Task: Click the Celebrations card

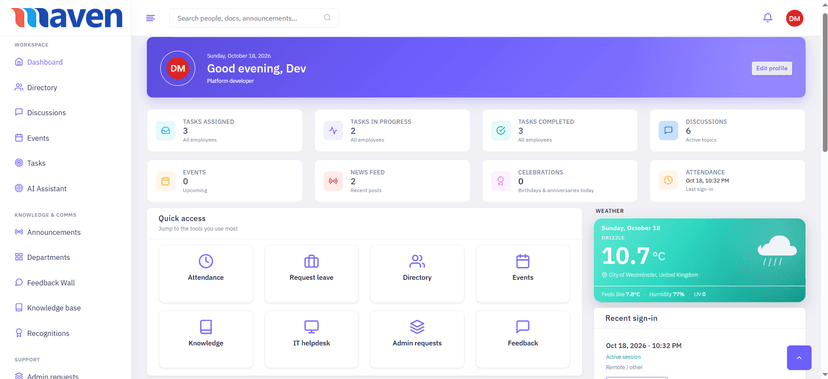Action: click(560, 181)
